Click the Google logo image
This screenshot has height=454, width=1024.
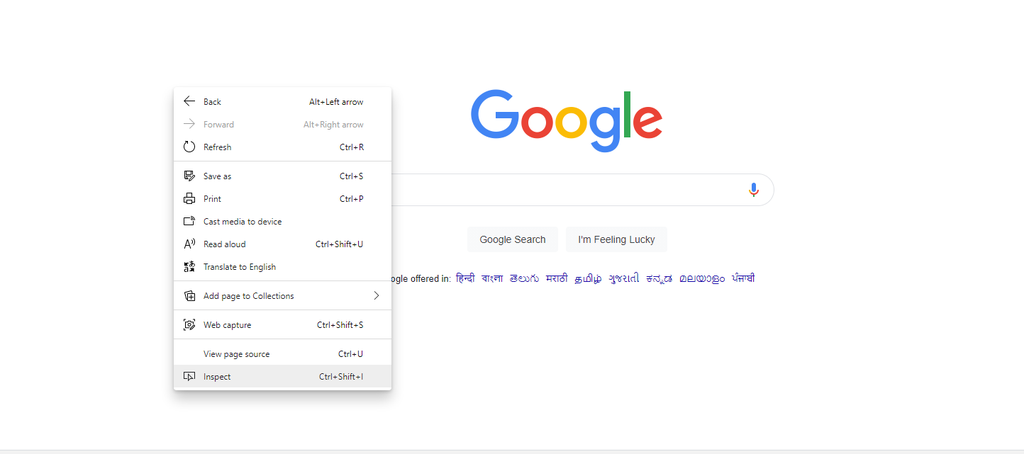566,122
